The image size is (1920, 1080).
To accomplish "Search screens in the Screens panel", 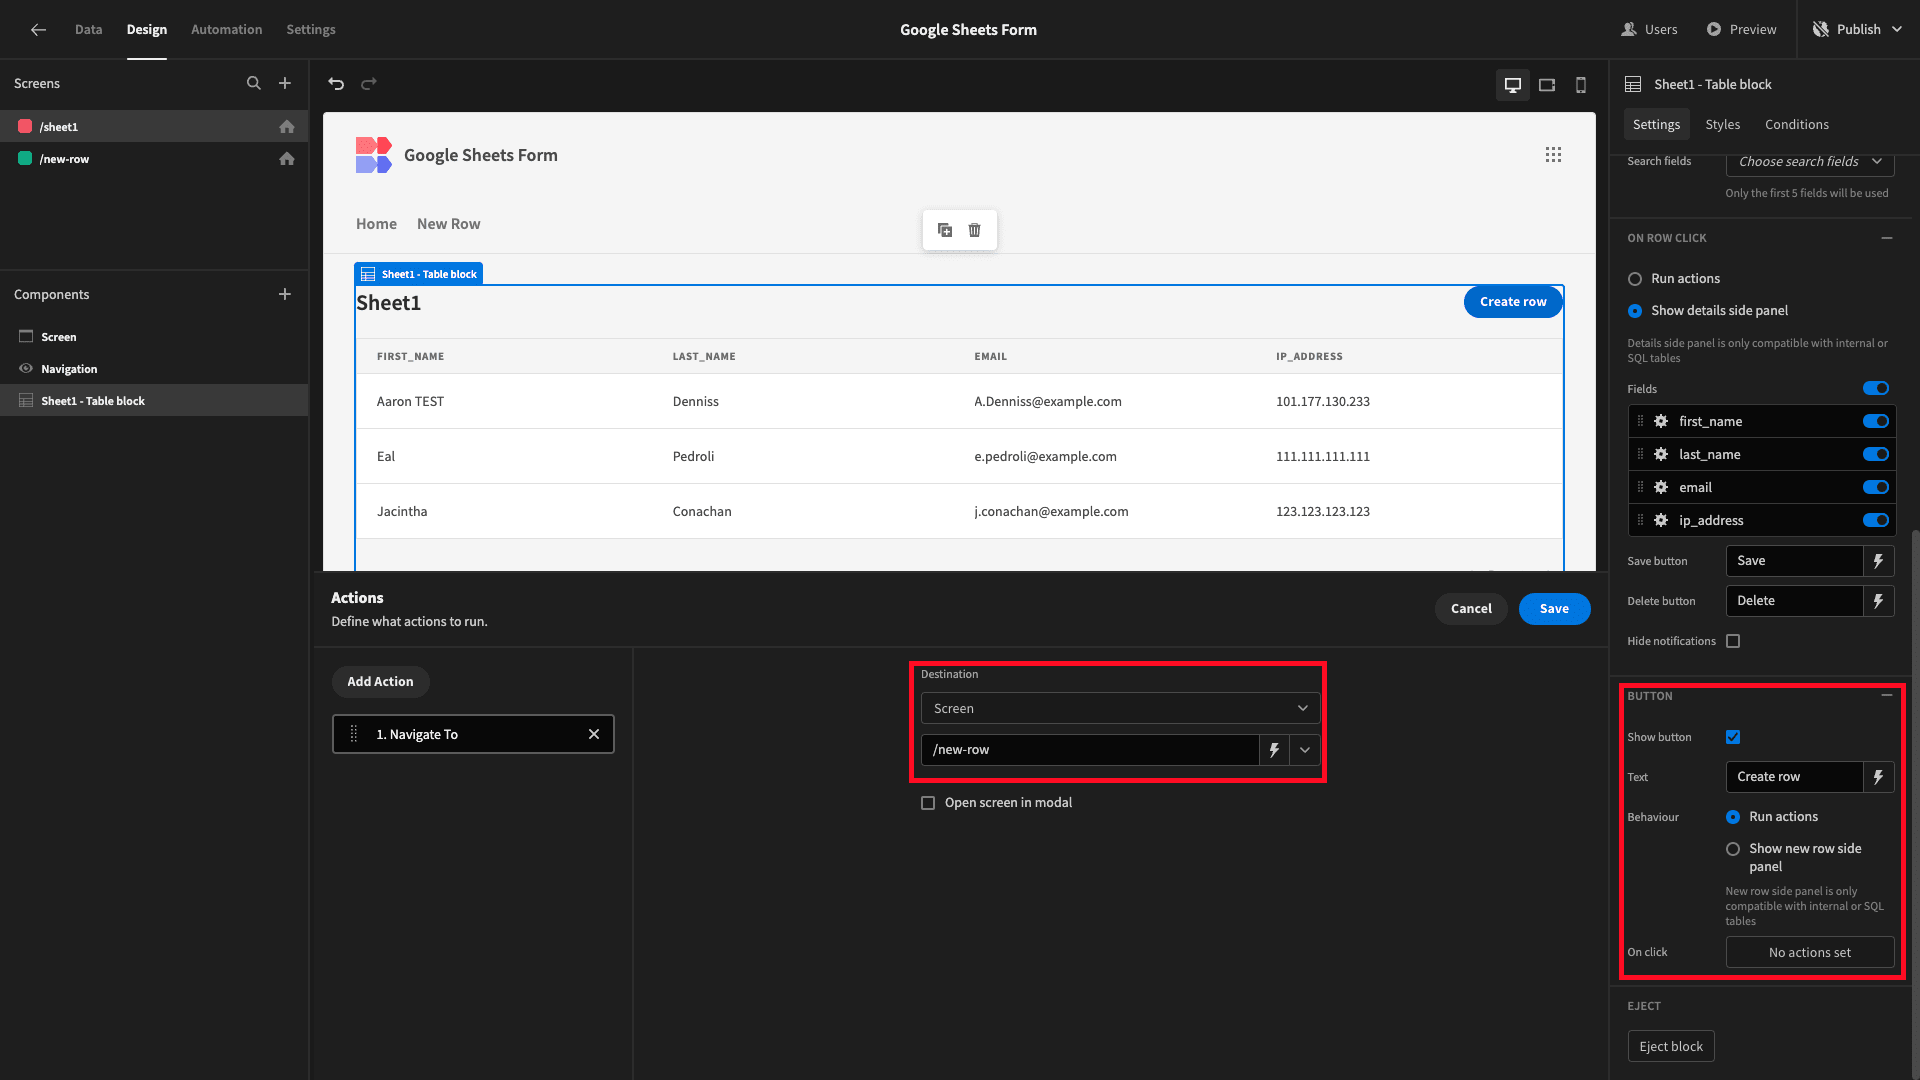I will (x=254, y=83).
